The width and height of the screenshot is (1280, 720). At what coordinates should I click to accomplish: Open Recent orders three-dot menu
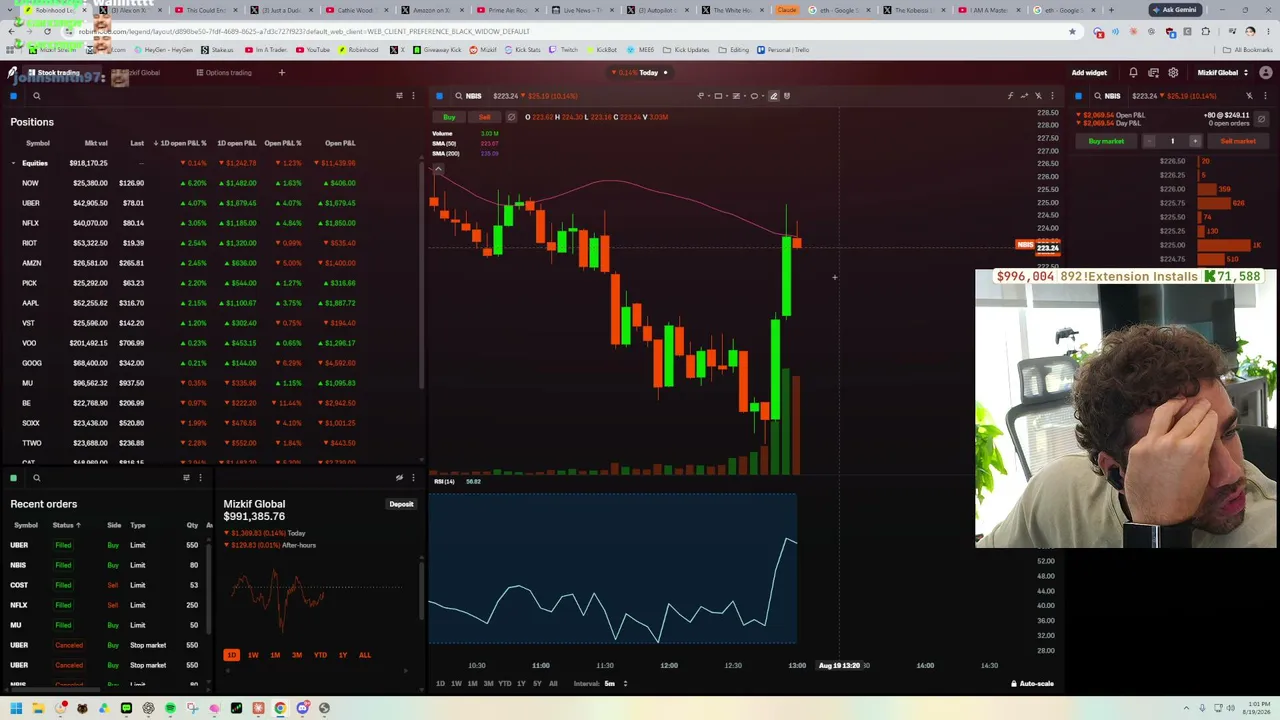click(200, 478)
